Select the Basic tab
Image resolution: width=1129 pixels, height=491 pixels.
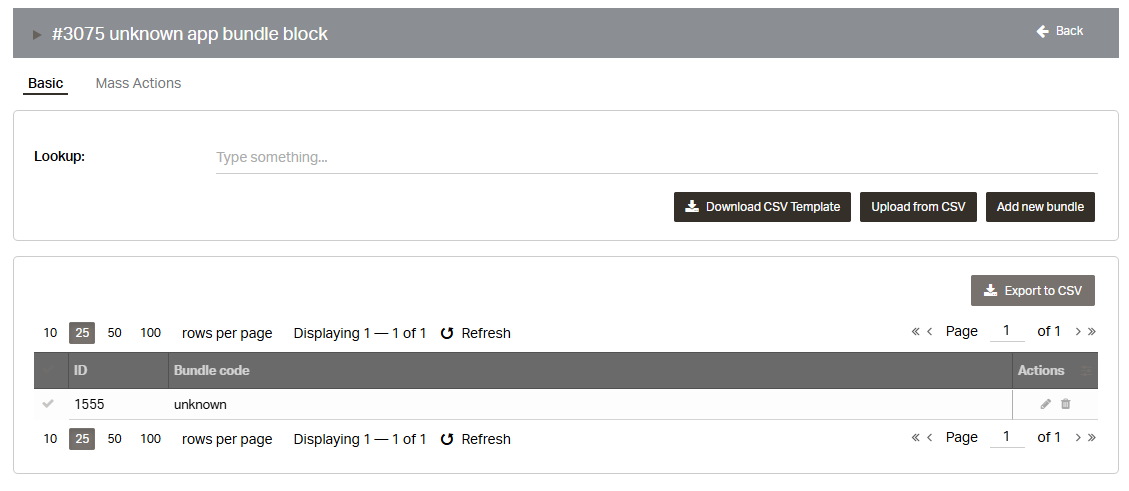pyautogui.click(x=45, y=83)
